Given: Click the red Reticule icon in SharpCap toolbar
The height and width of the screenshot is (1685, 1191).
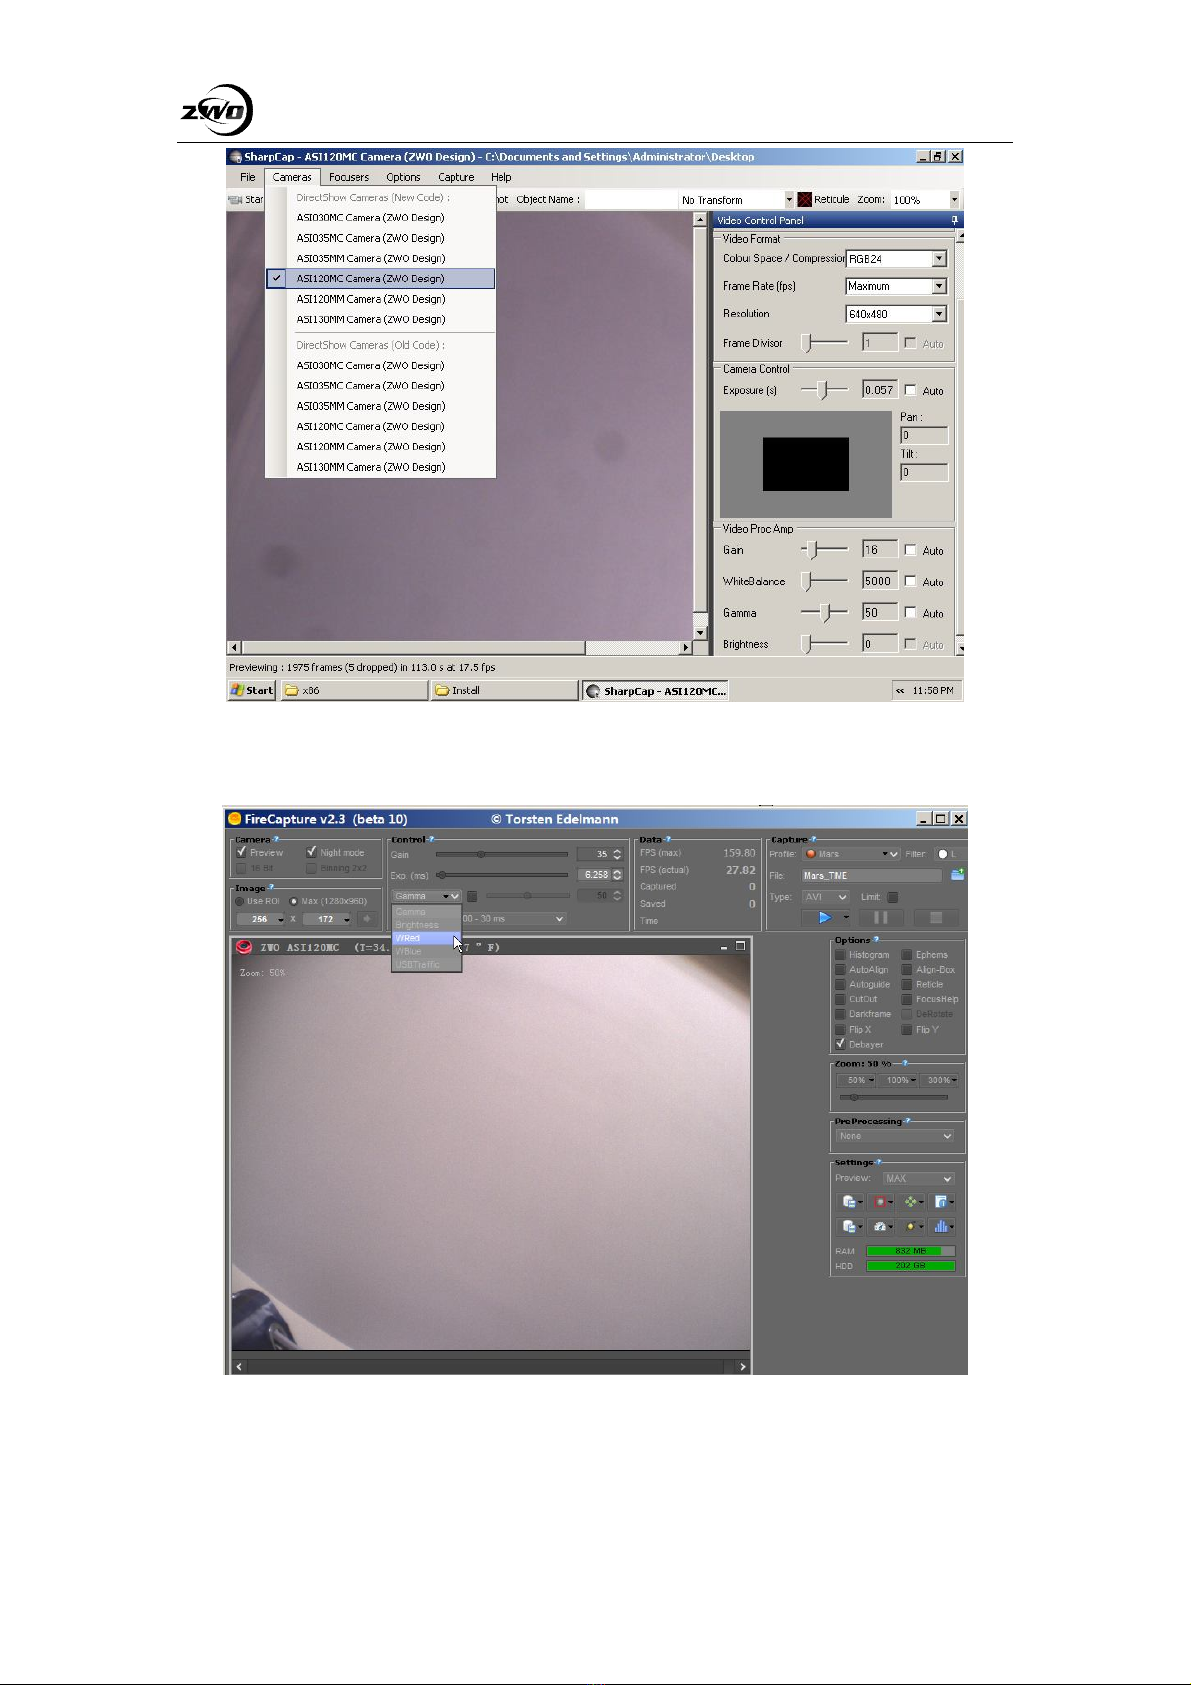Looking at the screenshot, I should 805,200.
